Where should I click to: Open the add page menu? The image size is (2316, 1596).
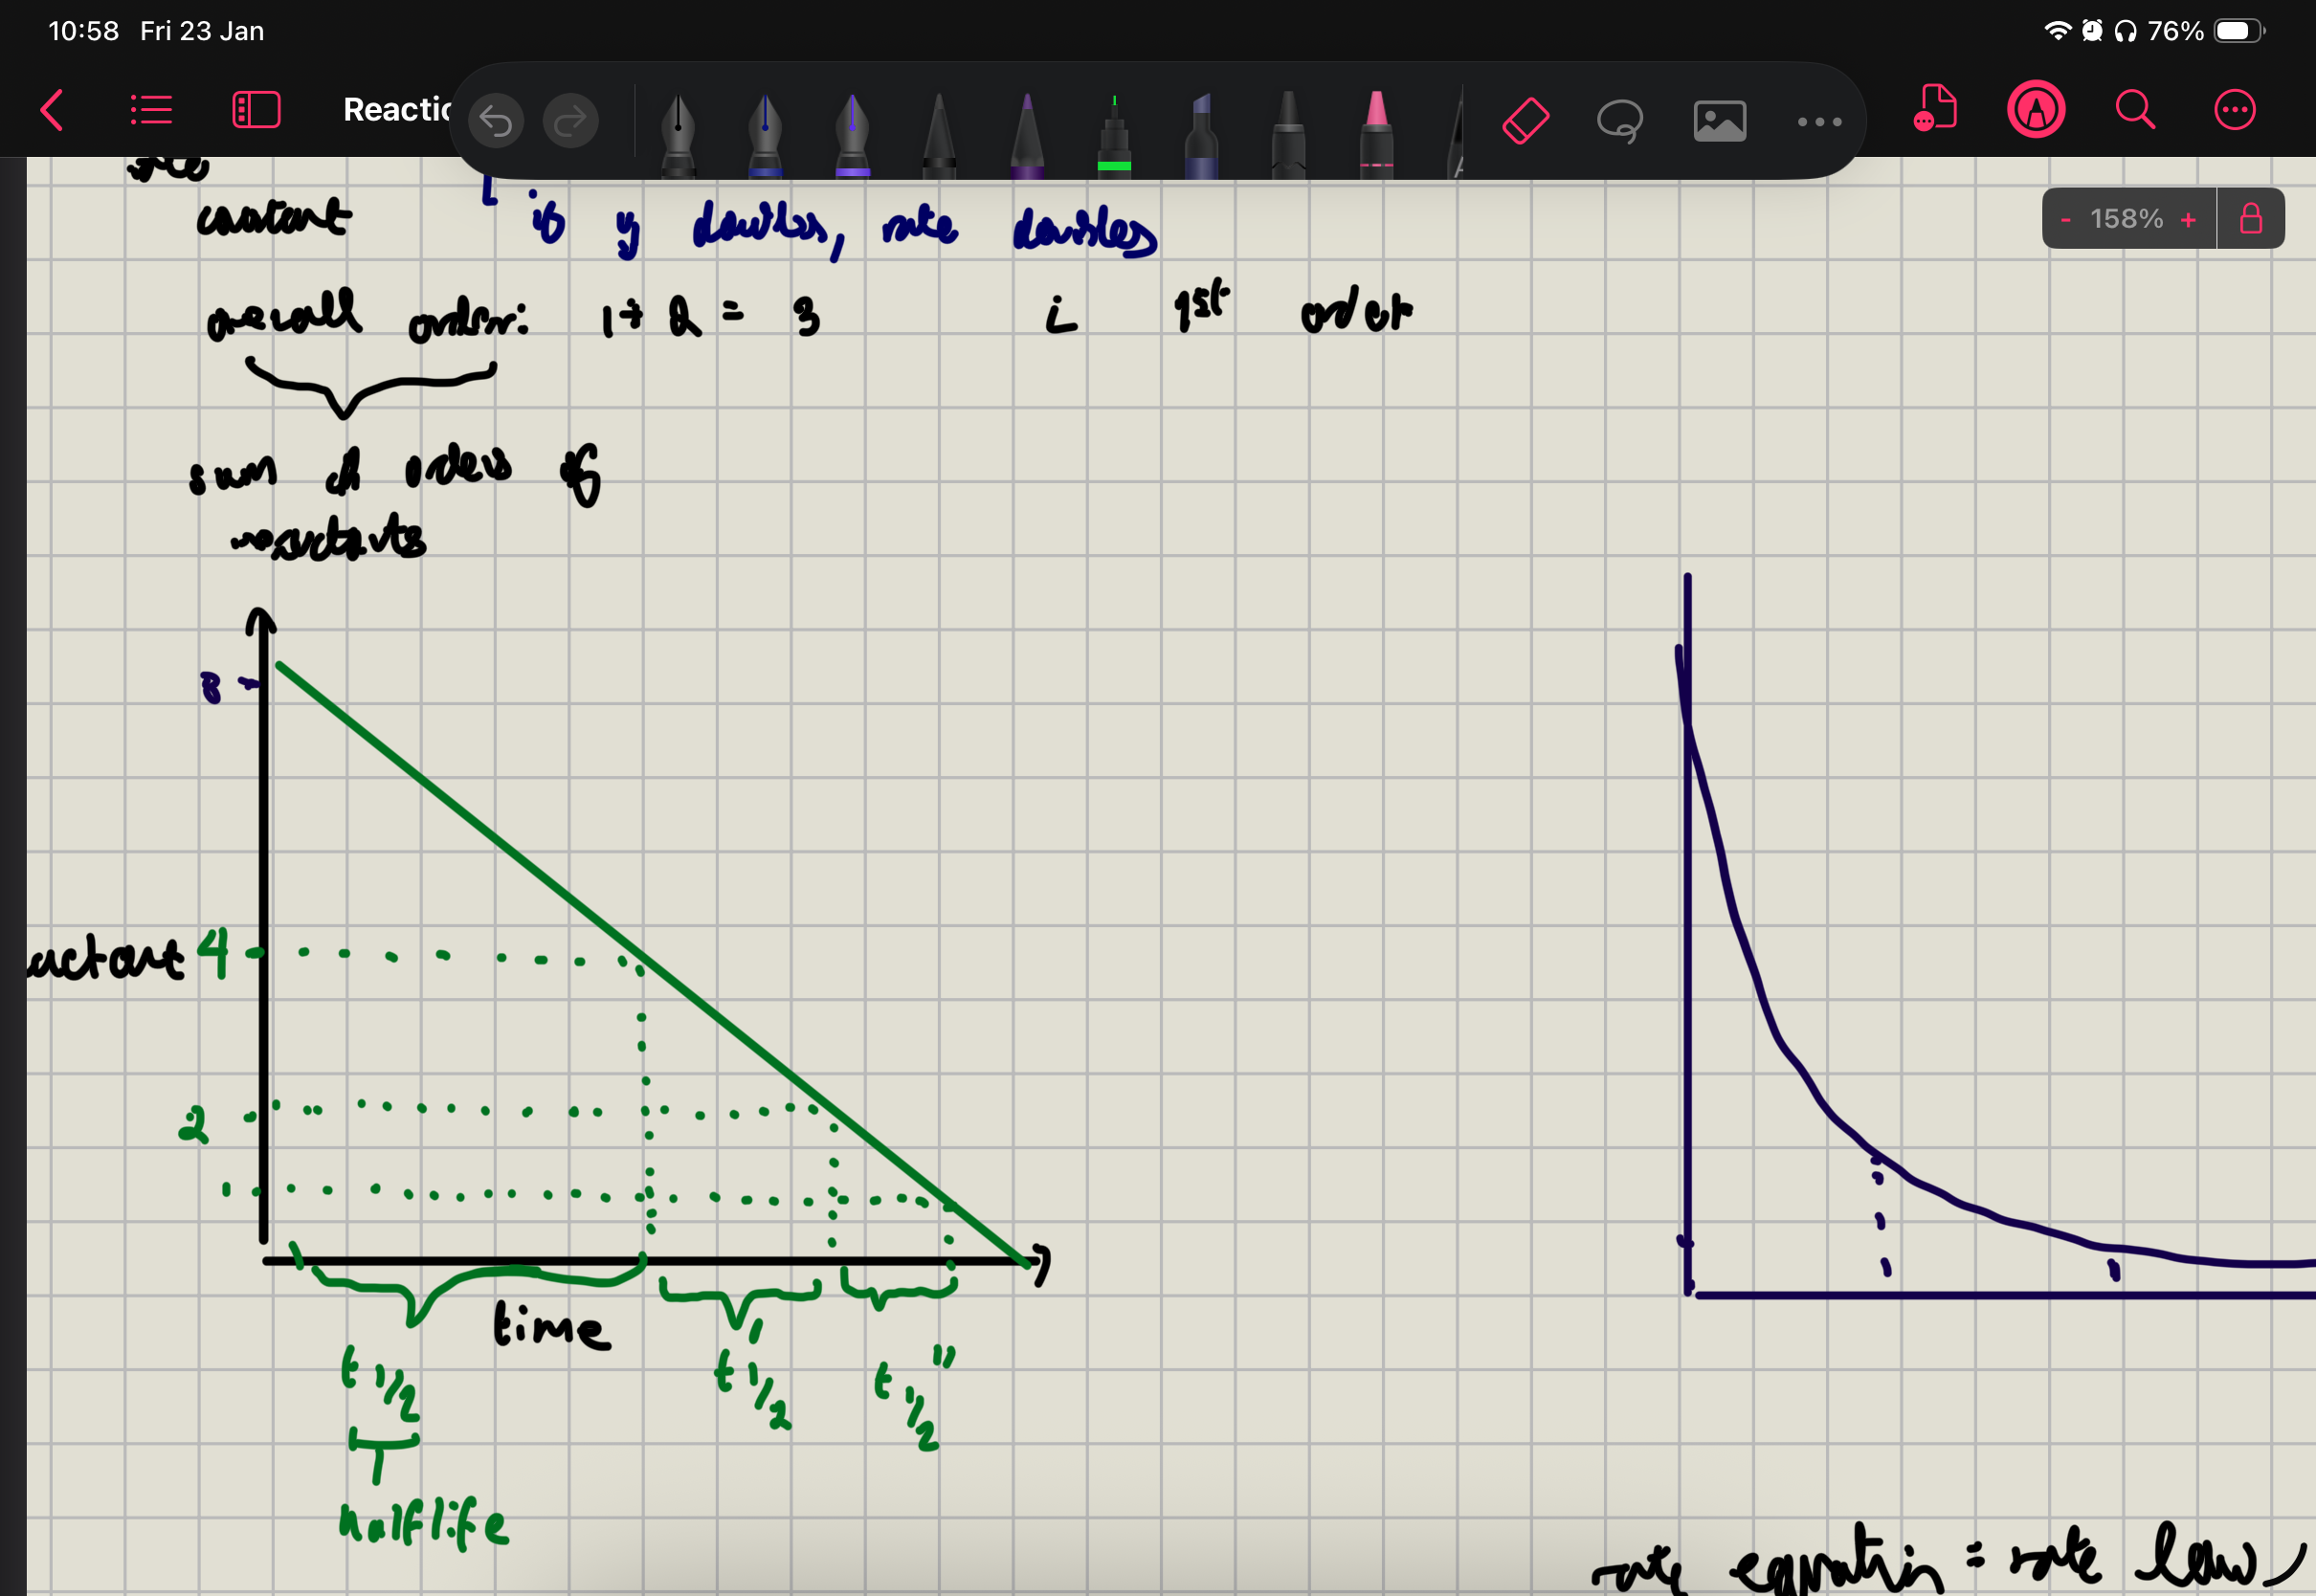1935,110
